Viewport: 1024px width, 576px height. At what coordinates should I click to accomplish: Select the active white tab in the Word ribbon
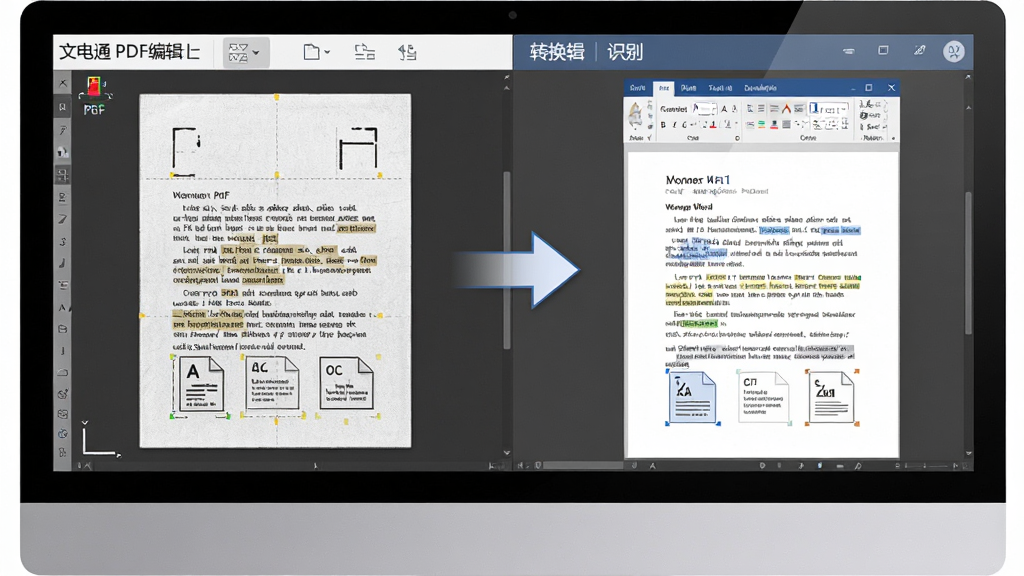(664, 88)
